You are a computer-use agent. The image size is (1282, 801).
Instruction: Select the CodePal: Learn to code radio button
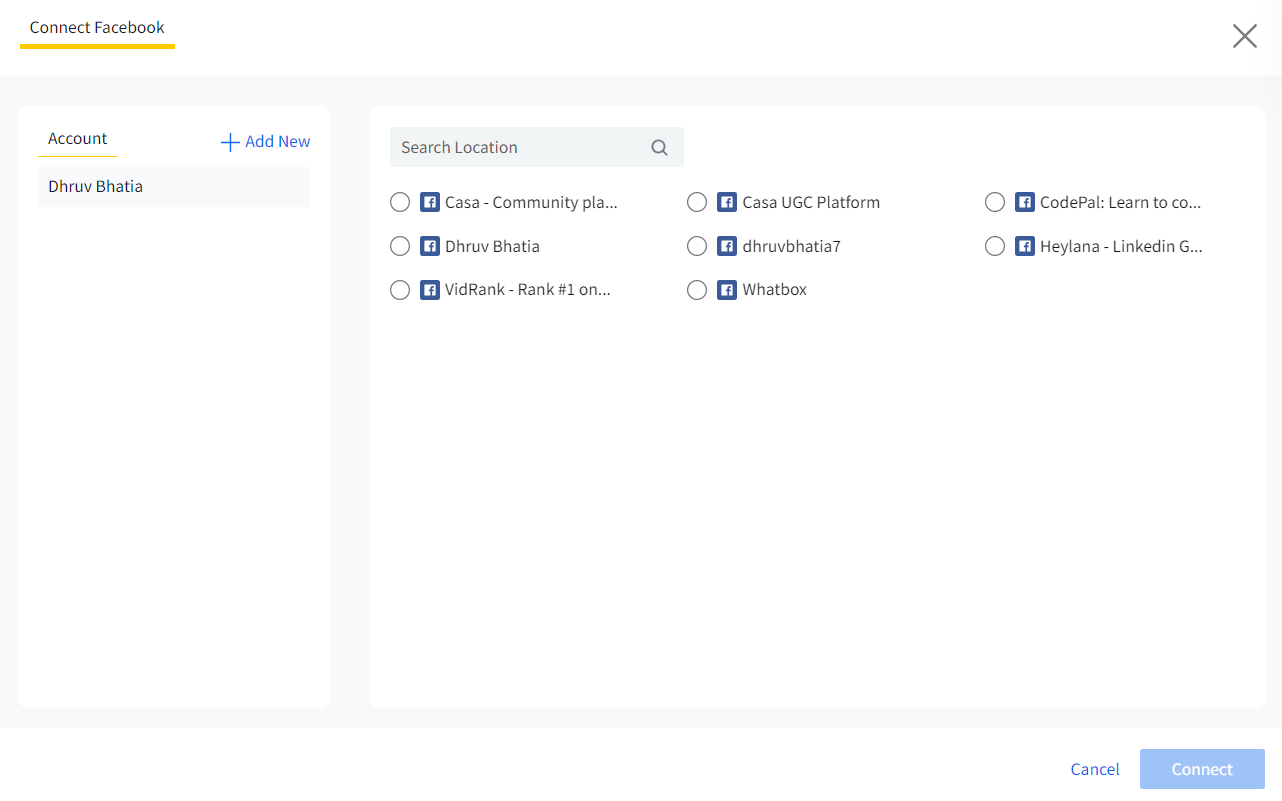coord(995,202)
